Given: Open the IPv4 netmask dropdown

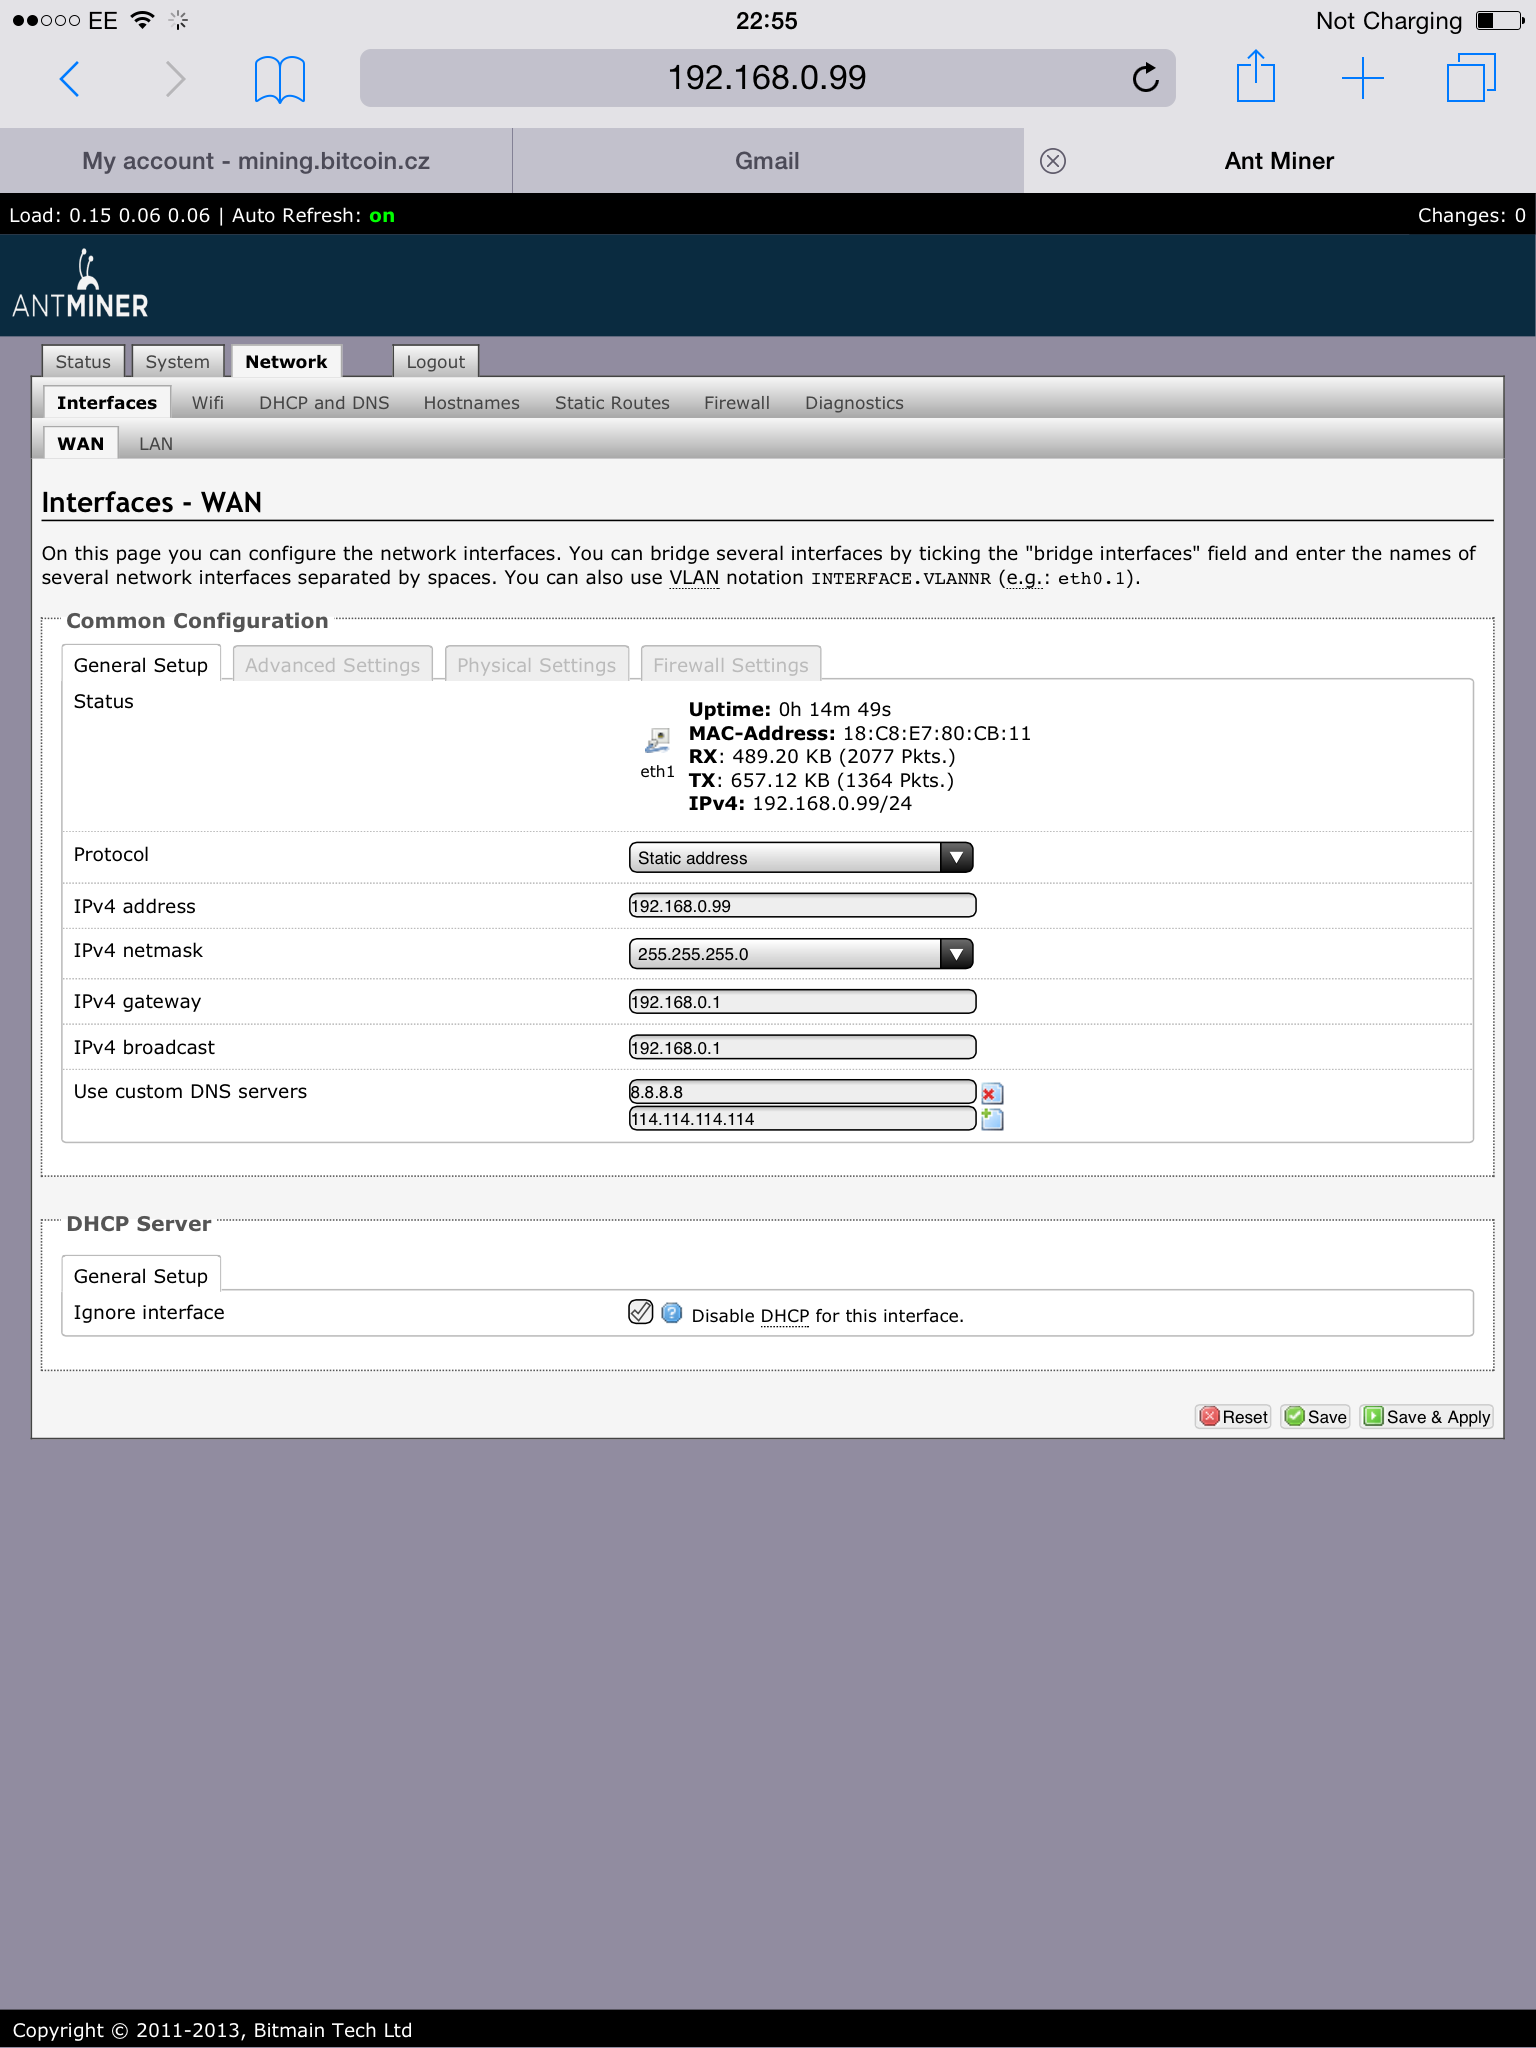Looking at the screenshot, I should pos(801,953).
